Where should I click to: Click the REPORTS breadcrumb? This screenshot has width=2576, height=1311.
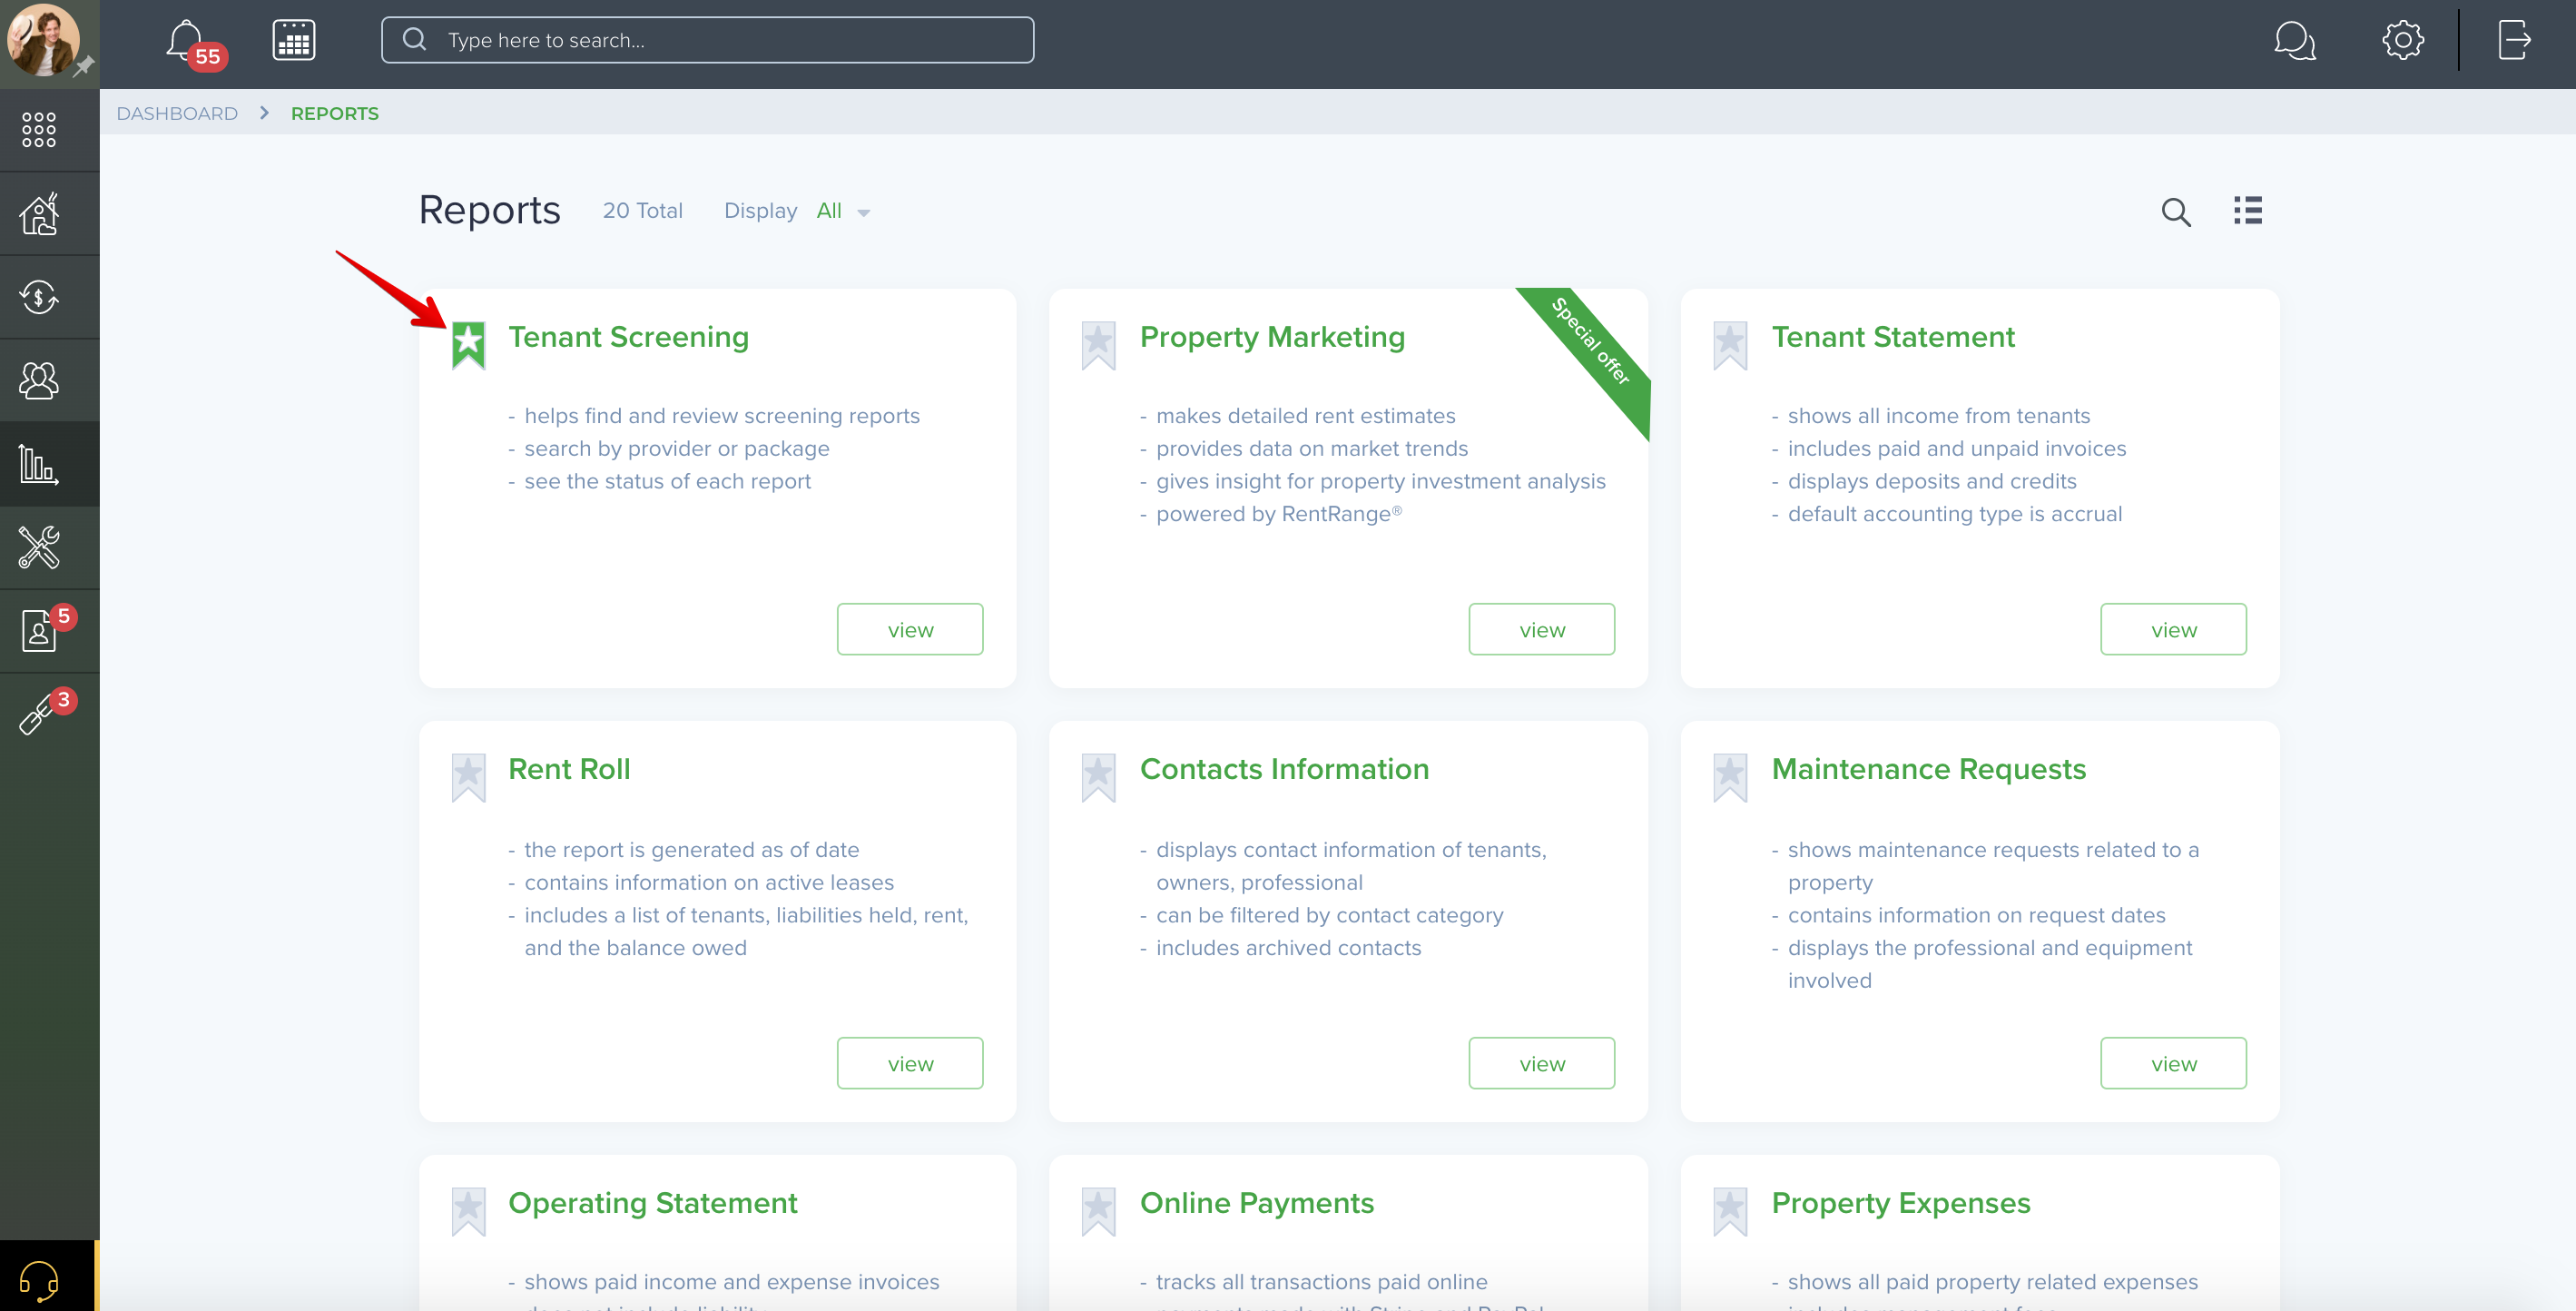[335, 113]
